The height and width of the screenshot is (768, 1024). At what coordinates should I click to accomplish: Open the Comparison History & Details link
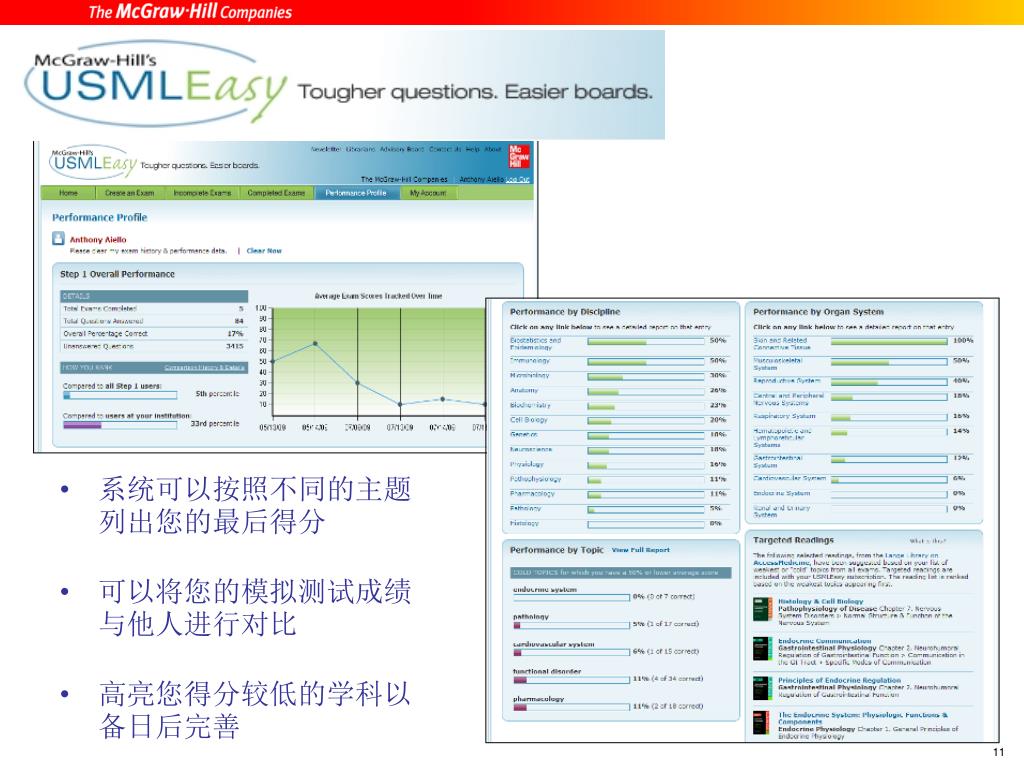coord(204,368)
